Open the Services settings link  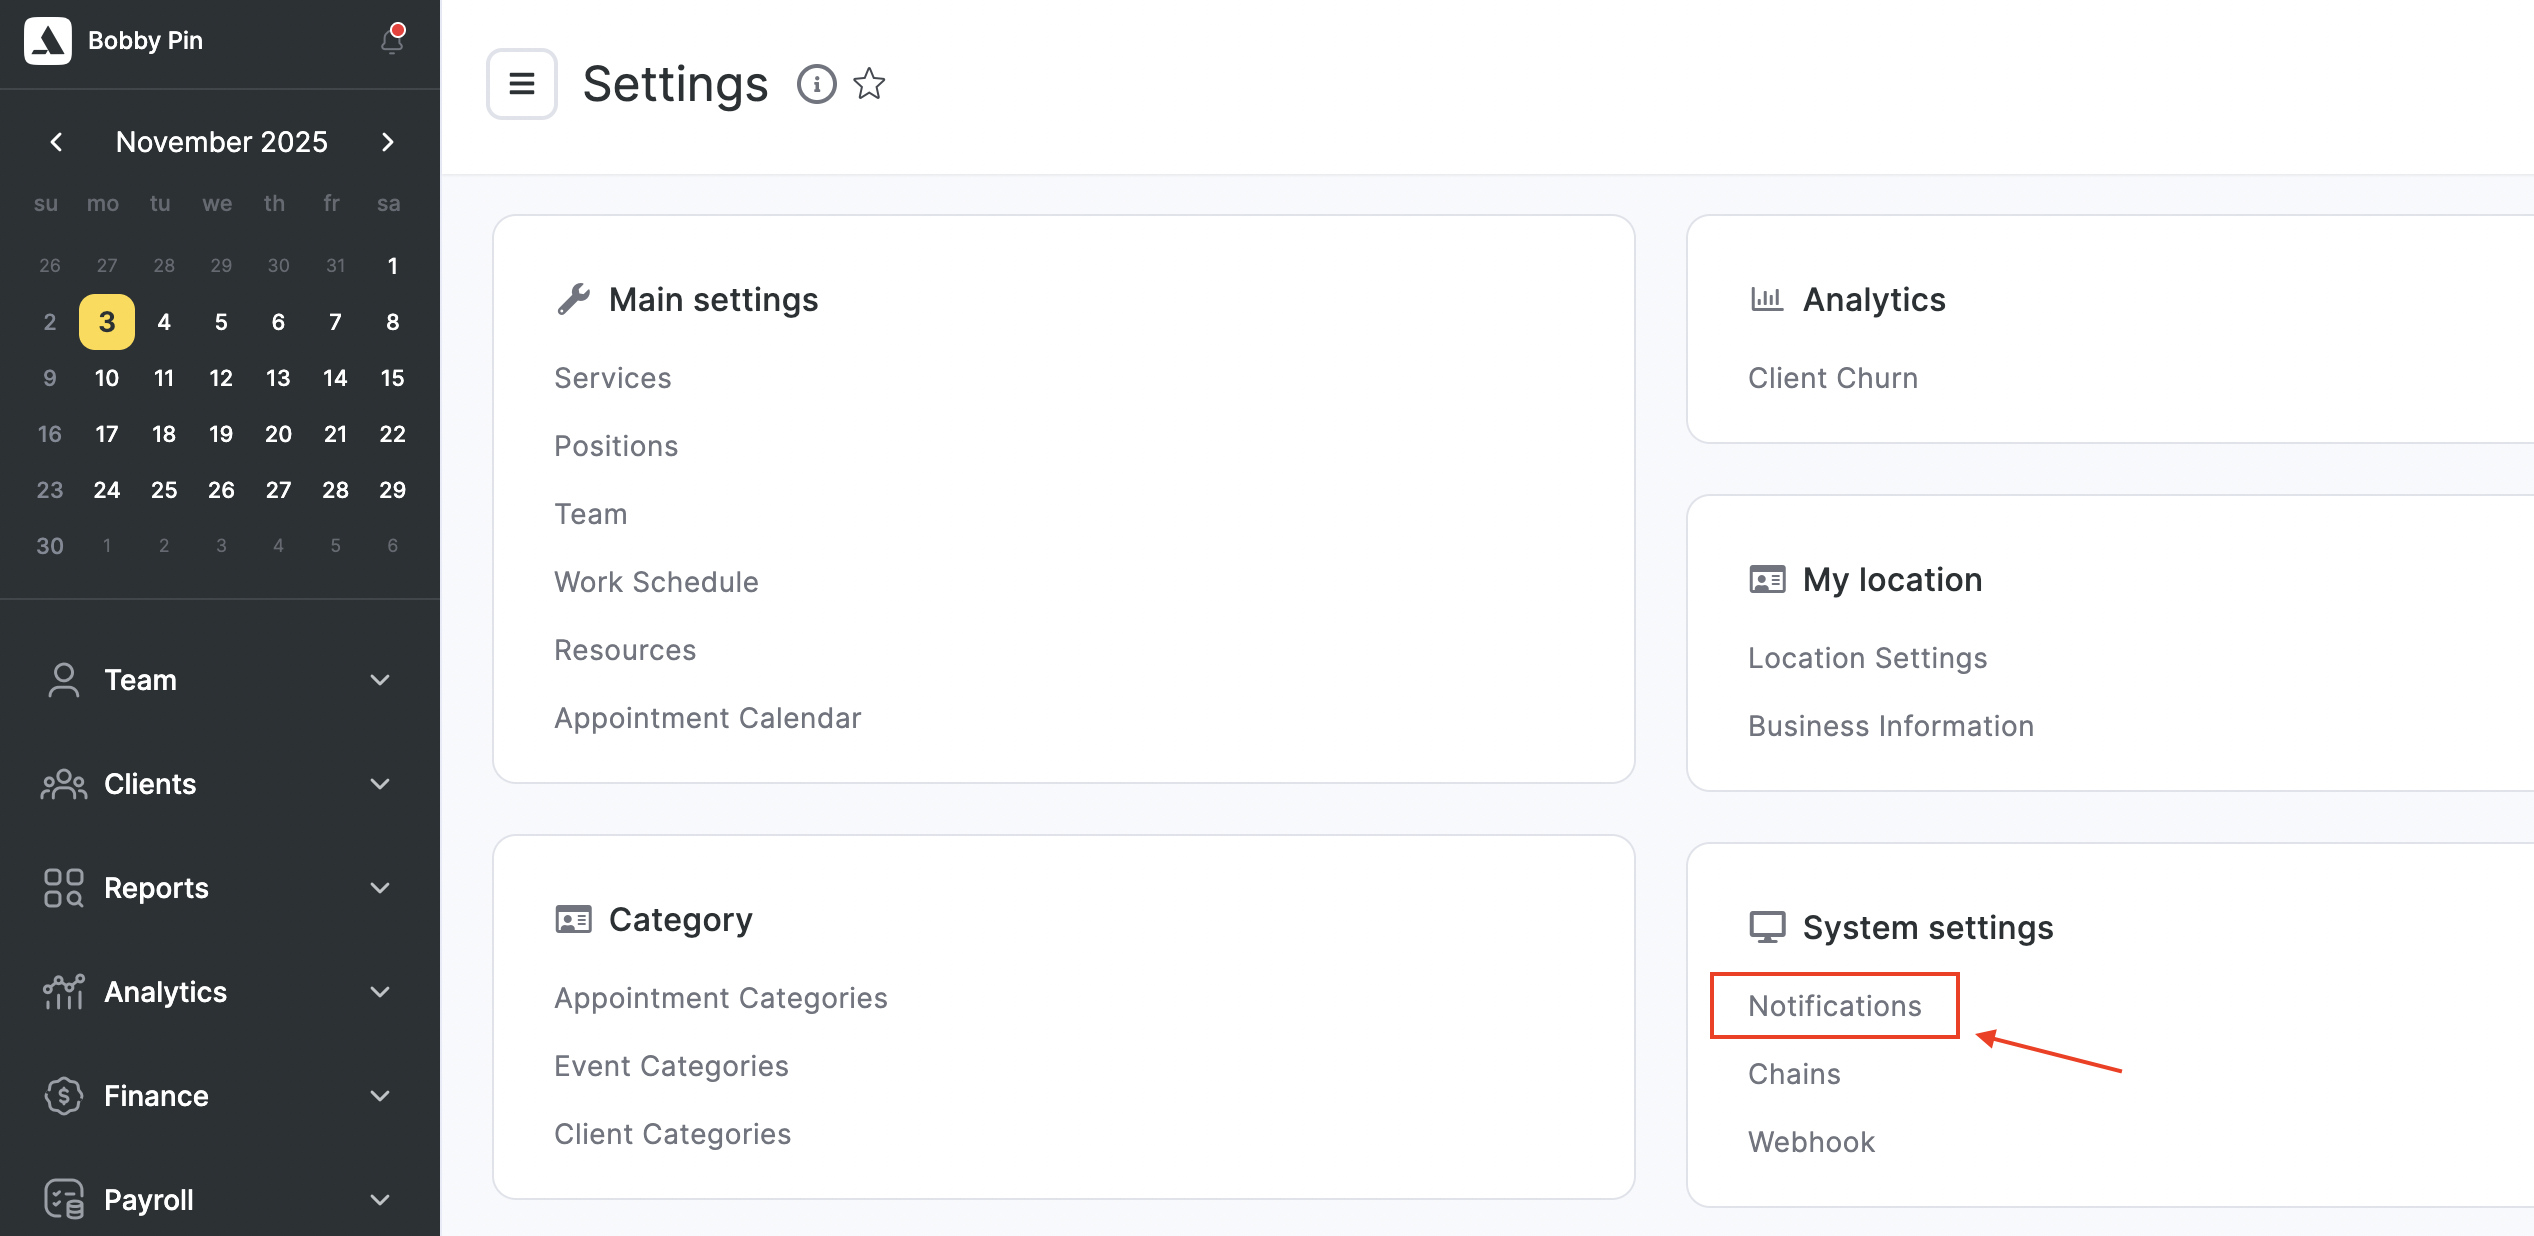[613, 378]
